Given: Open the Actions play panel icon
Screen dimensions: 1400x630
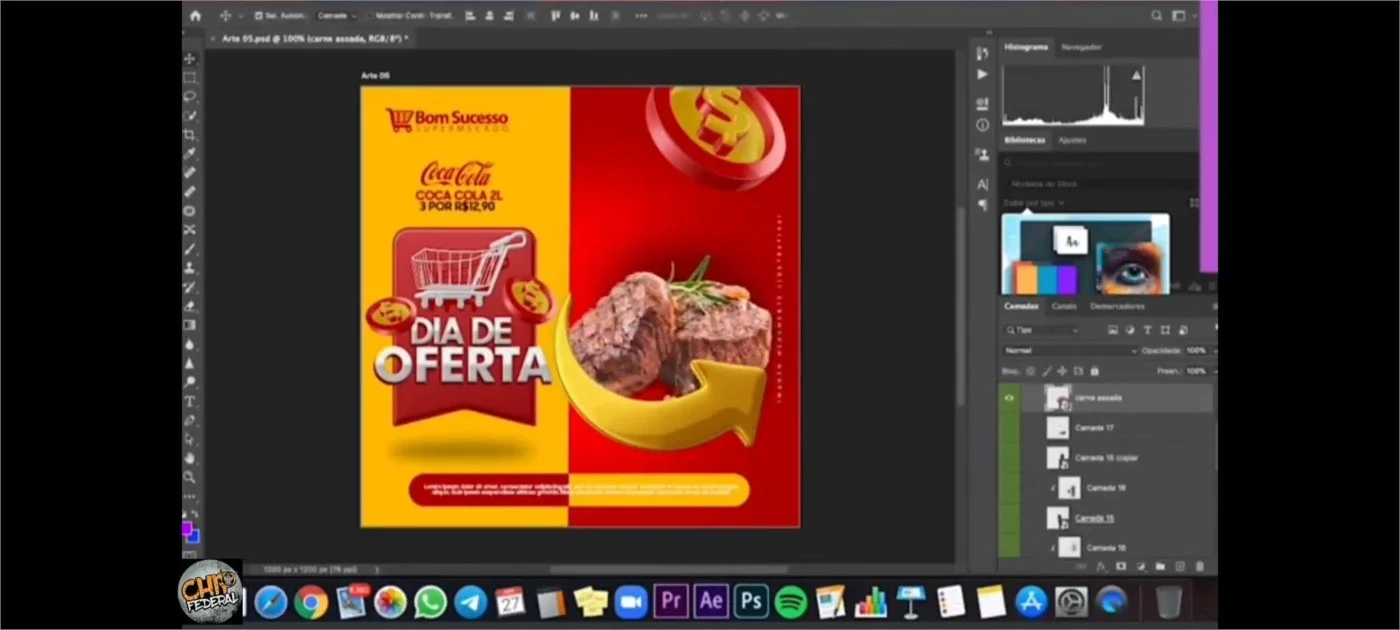Looking at the screenshot, I should (983, 74).
